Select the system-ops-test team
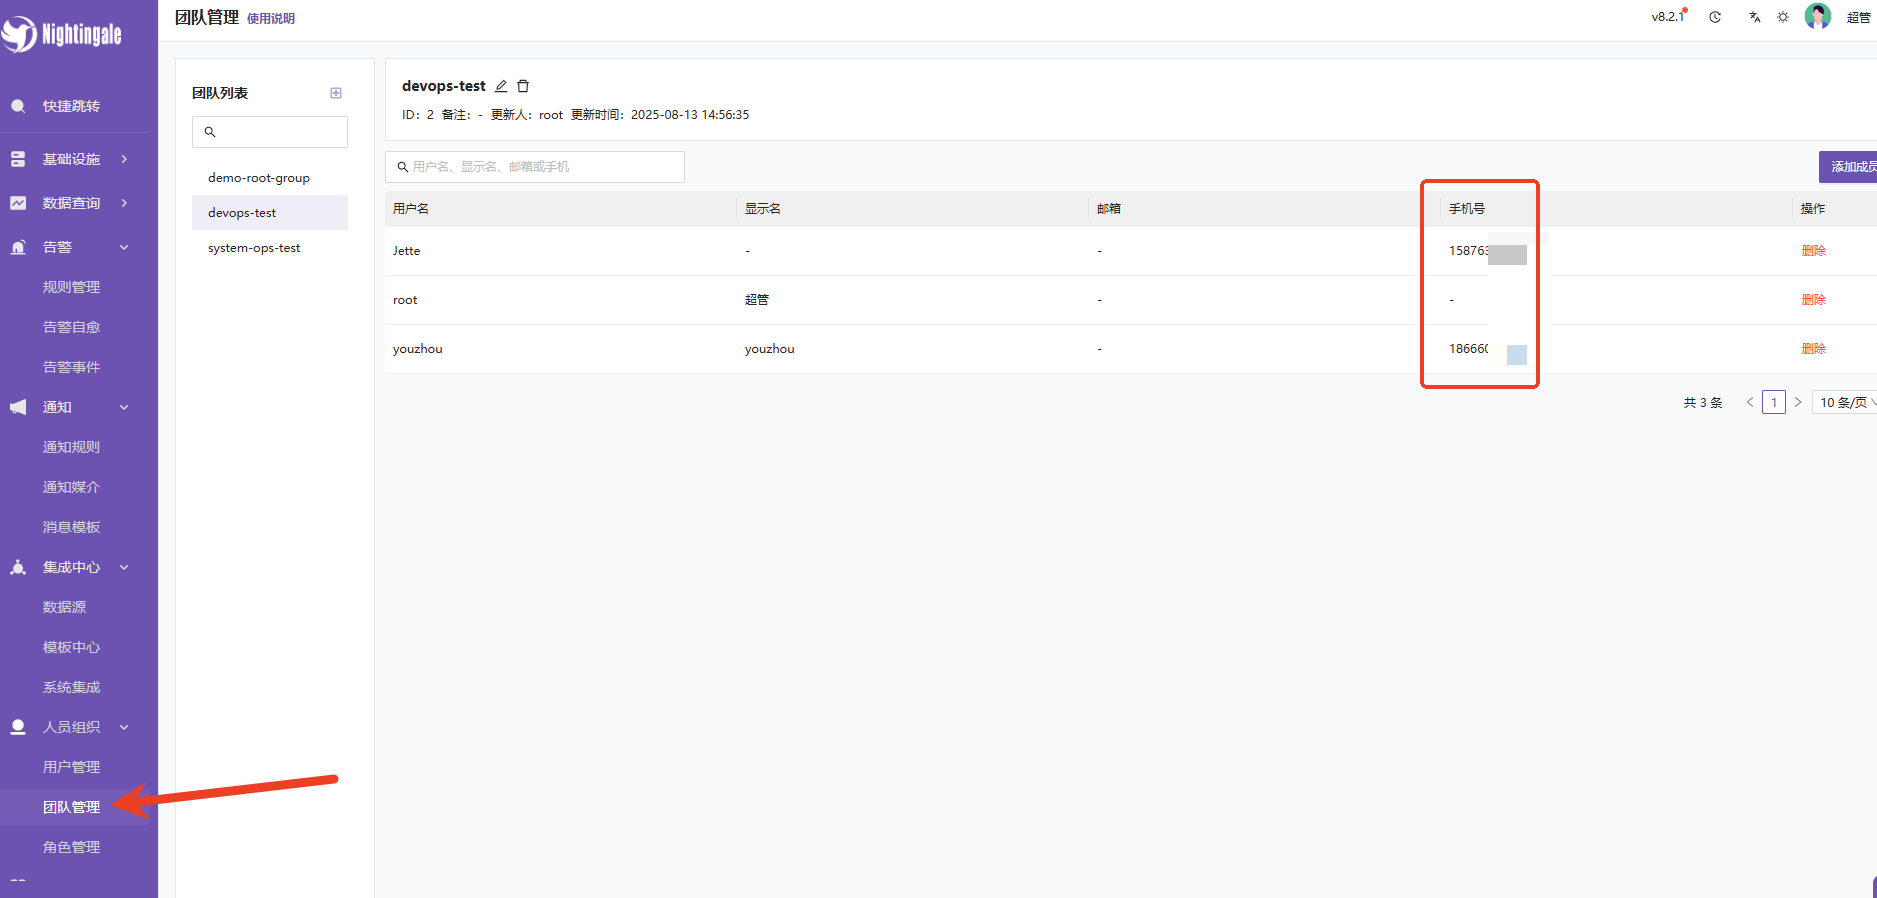This screenshot has width=1877, height=898. 254,248
